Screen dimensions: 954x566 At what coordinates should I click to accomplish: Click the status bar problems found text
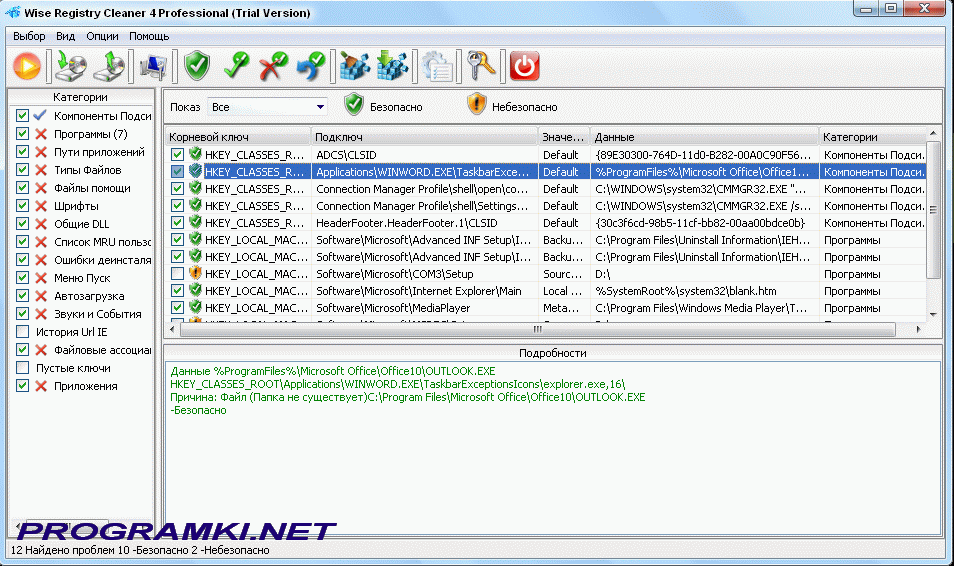tap(140, 550)
